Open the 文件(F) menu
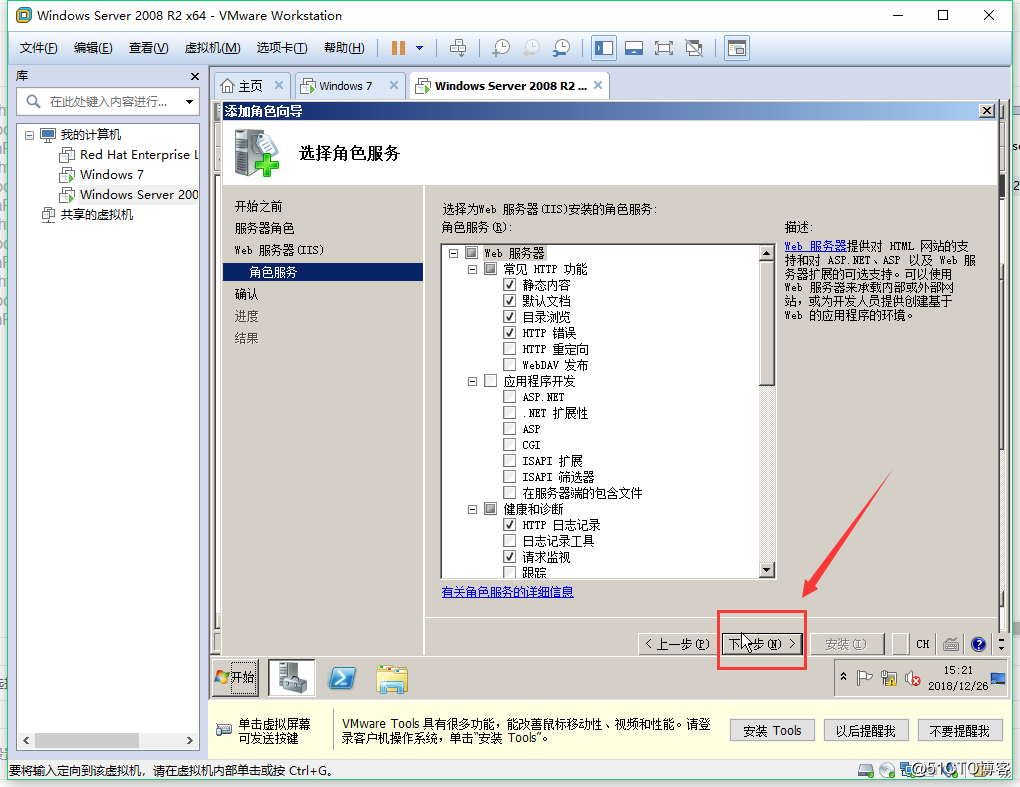 [x=38, y=48]
